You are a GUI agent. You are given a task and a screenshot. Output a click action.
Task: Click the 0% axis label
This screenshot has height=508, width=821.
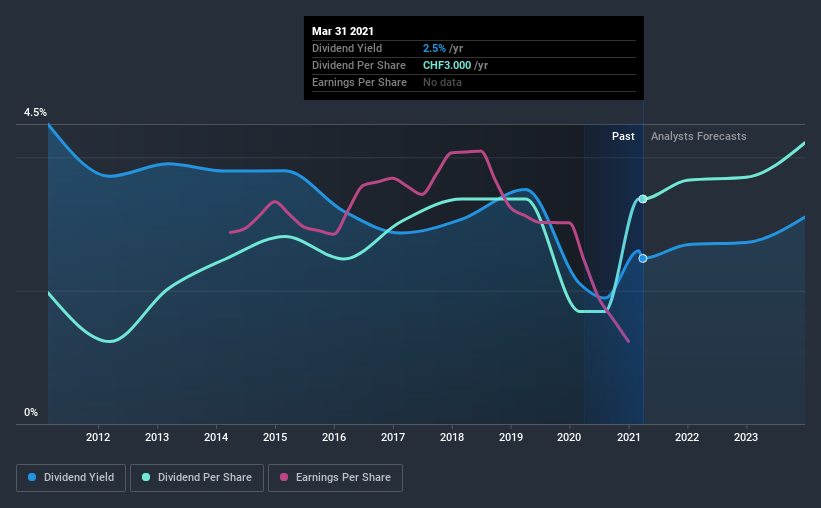click(31, 413)
